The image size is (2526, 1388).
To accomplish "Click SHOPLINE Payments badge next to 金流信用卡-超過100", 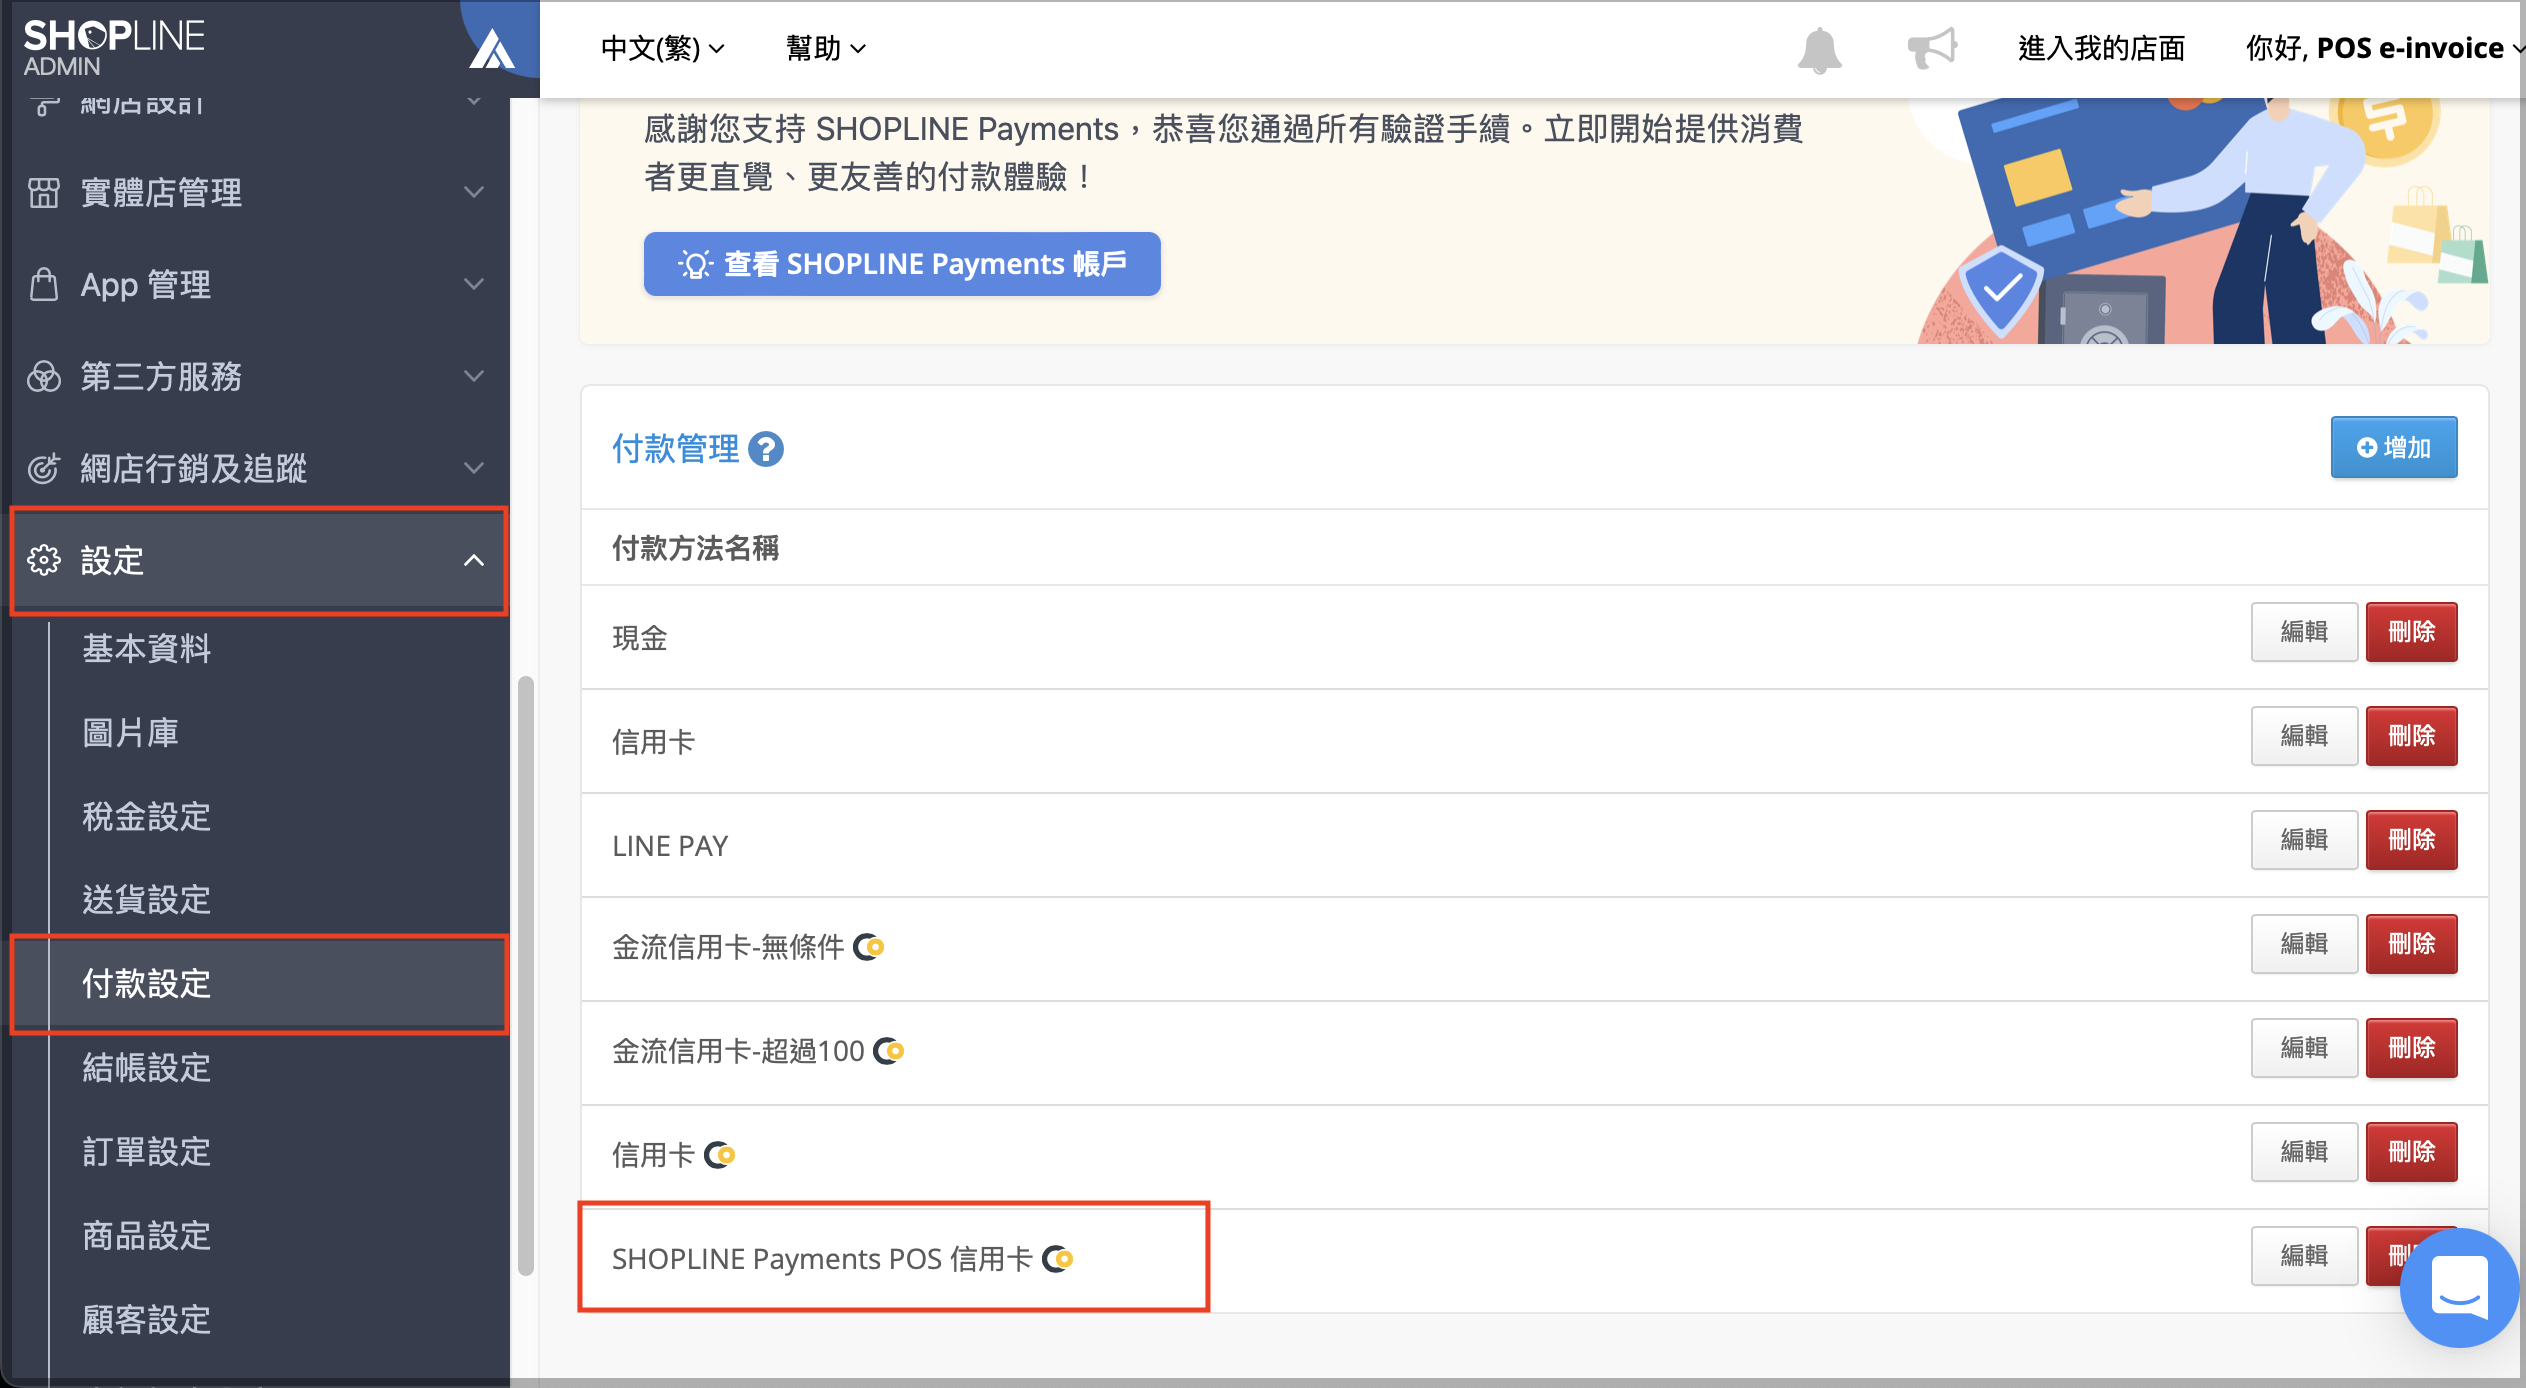I will (889, 1050).
